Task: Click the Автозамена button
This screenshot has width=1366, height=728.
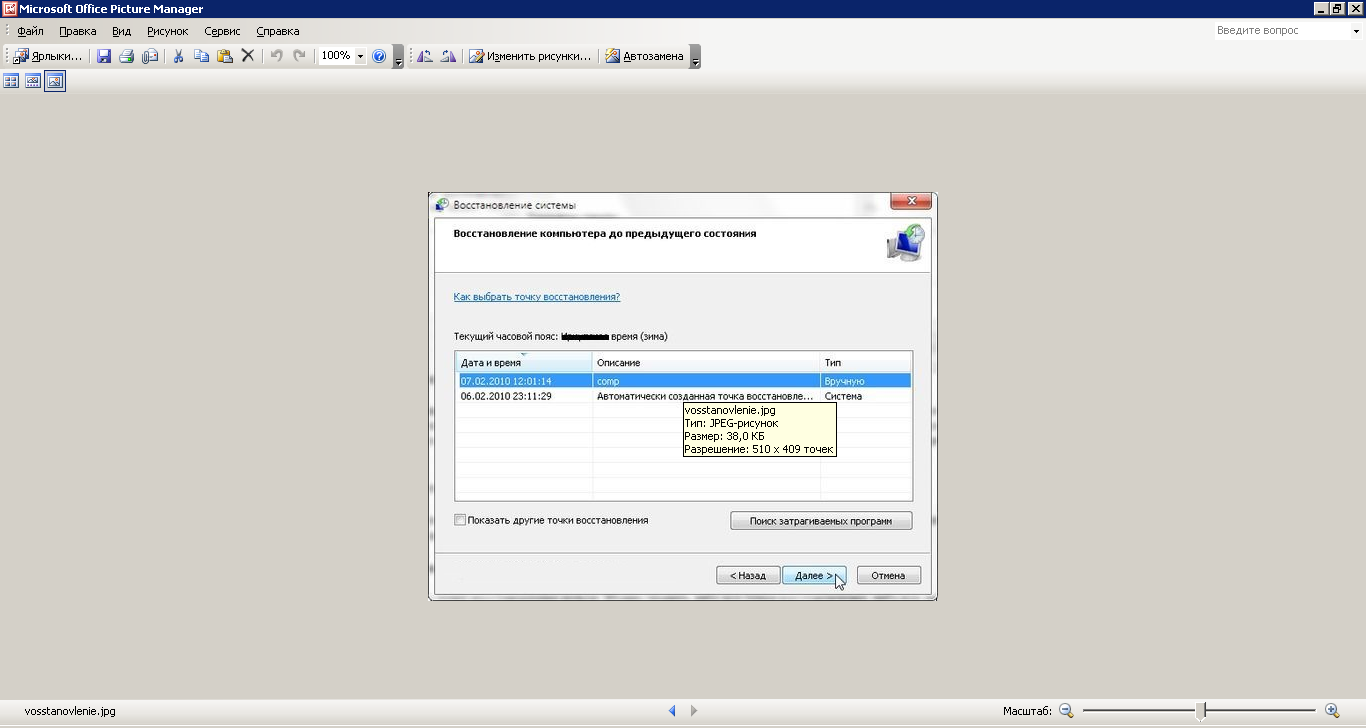Action: 644,56
